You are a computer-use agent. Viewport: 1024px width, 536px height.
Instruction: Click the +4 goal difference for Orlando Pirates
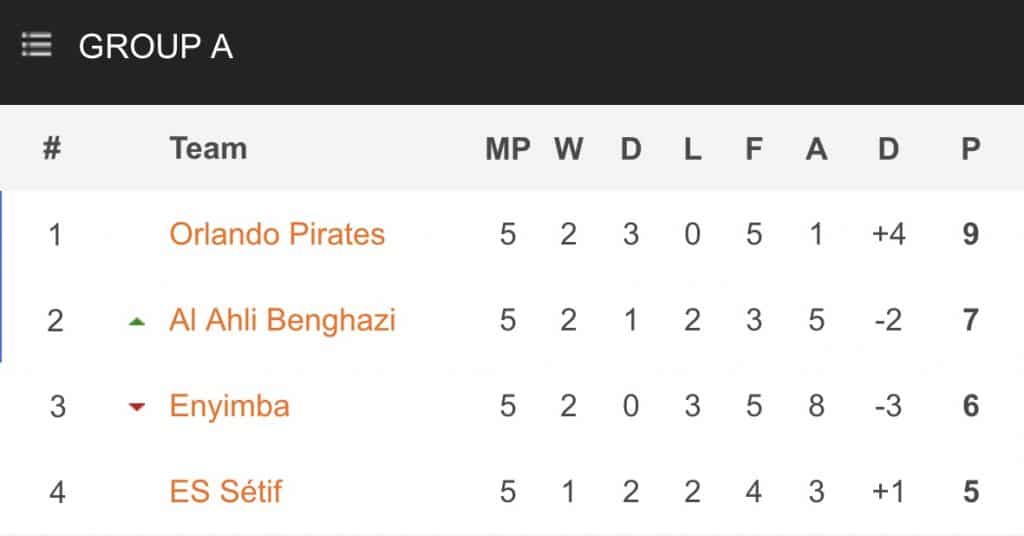click(x=888, y=234)
